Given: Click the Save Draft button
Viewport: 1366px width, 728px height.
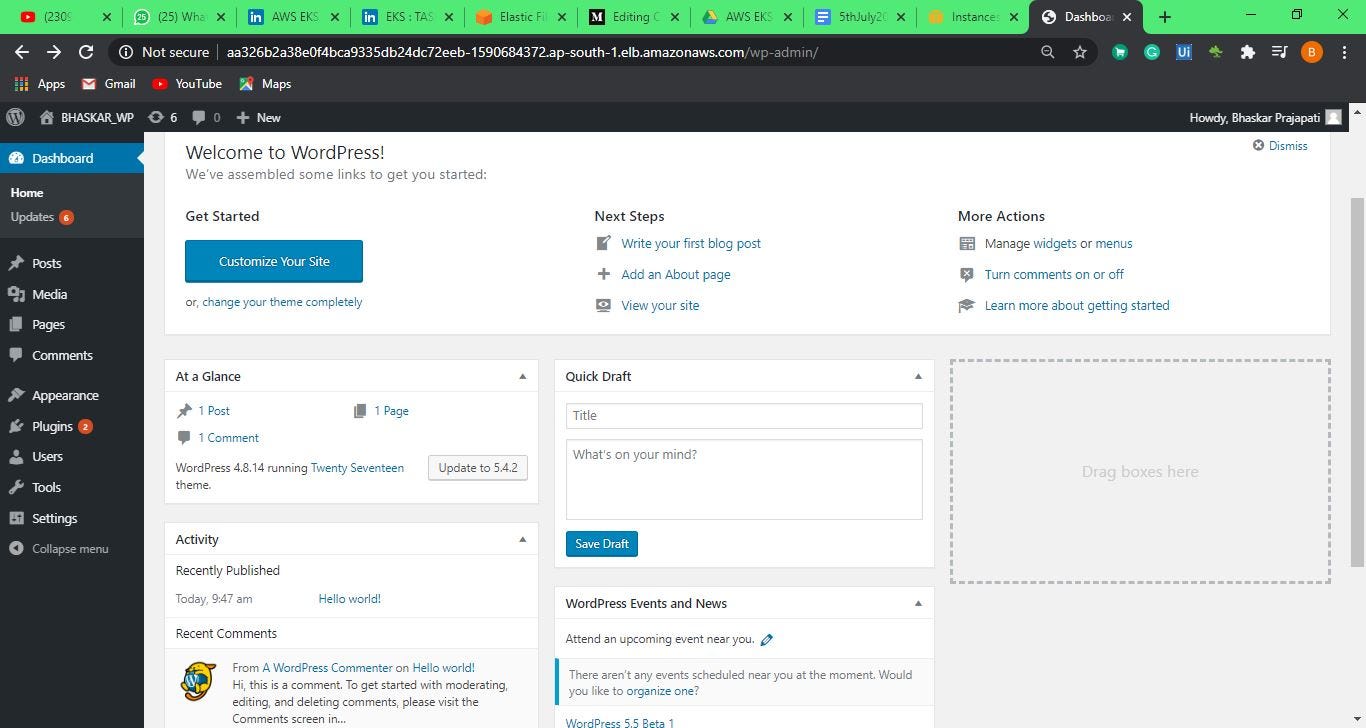Looking at the screenshot, I should pyautogui.click(x=602, y=544).
